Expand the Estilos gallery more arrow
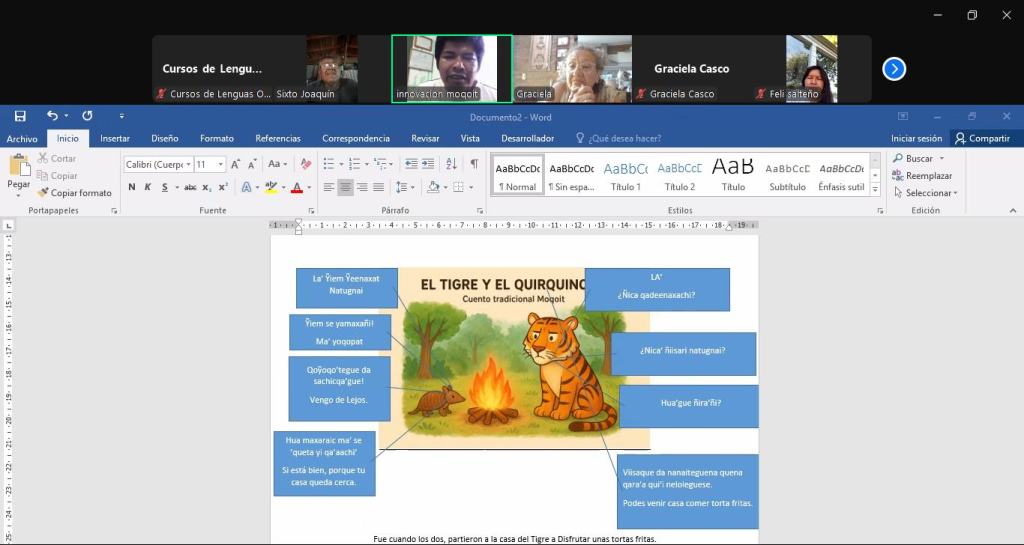Image resolution: width=1024 pixels, height=545 pixels. (875, 189)
